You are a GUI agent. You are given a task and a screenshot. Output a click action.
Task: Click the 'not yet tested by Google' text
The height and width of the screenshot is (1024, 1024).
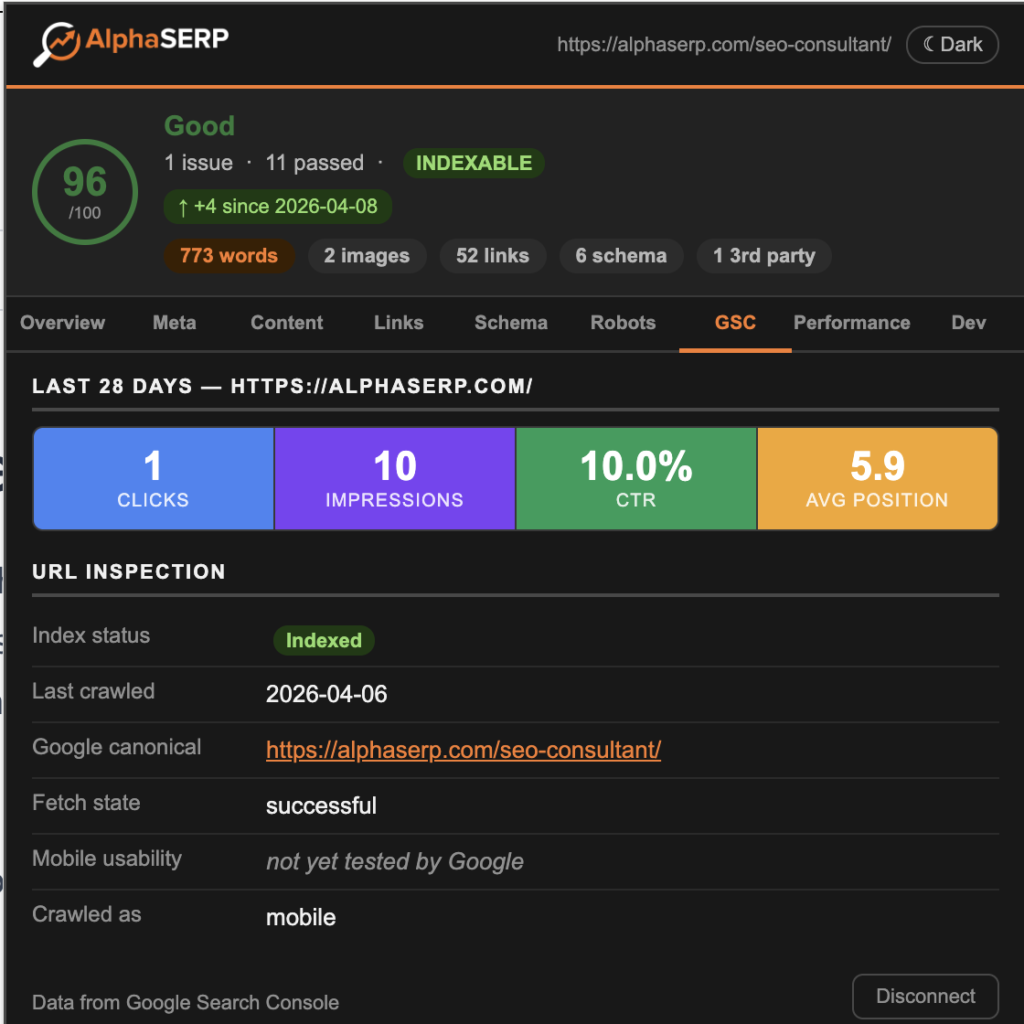click(395, 861)
